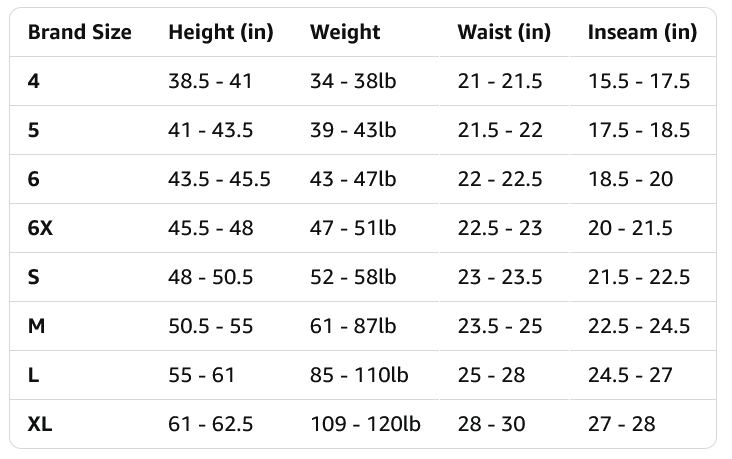Click height value 38.5 - 41
Viewport: 732px width, 459px height.
tap(210, 81)
